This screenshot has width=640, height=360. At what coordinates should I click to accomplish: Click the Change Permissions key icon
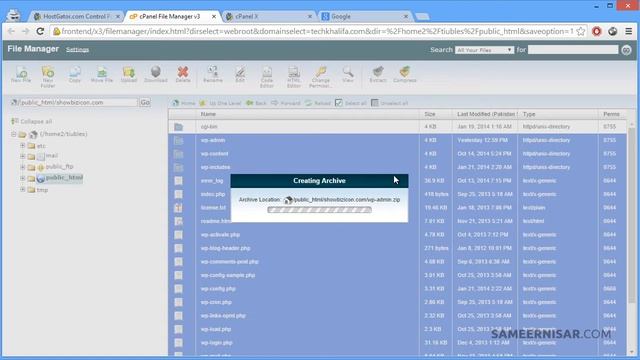320,77
